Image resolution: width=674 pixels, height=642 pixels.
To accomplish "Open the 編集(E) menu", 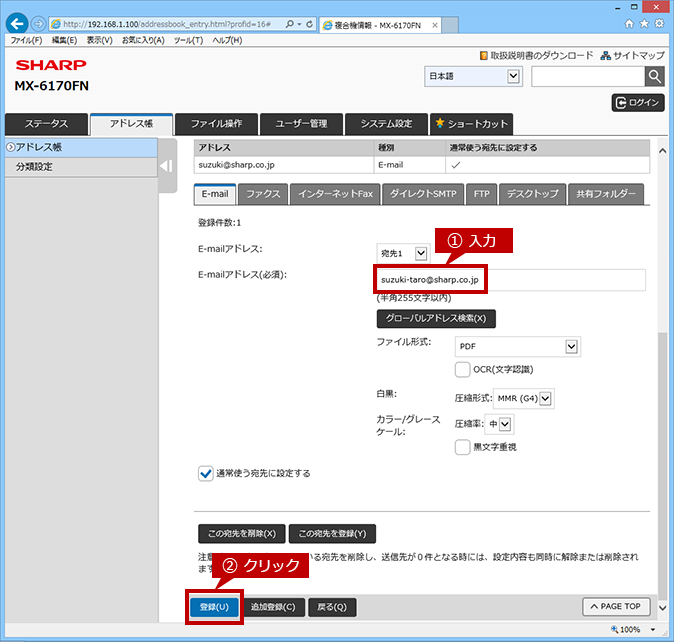I will click(64, 40).
